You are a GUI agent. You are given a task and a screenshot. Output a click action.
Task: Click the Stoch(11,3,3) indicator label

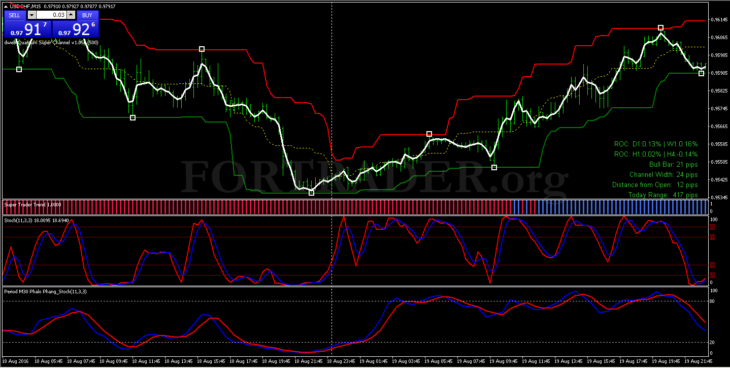[x=30, y=219]
